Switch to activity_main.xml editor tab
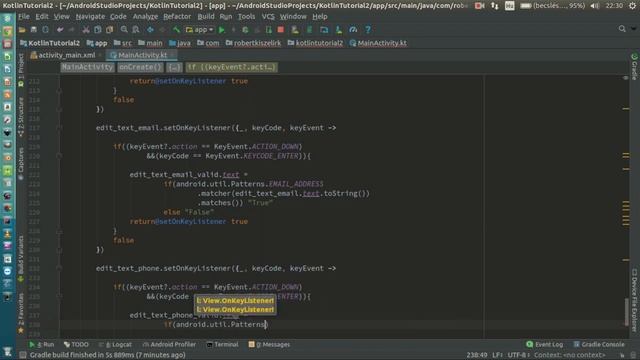This screenshot has height=360, width=640. pos(65,55)
